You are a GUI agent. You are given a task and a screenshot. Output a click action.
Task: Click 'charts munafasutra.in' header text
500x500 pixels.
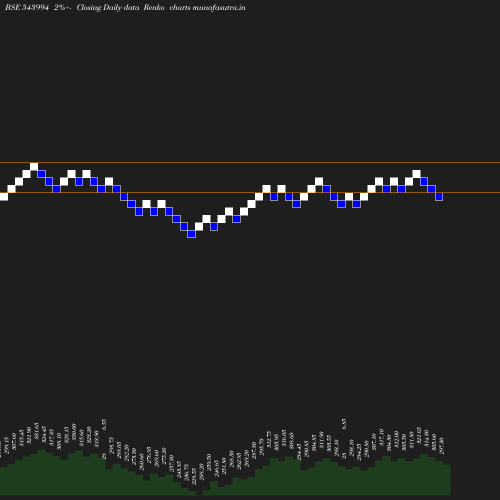[x=207, y=7]
